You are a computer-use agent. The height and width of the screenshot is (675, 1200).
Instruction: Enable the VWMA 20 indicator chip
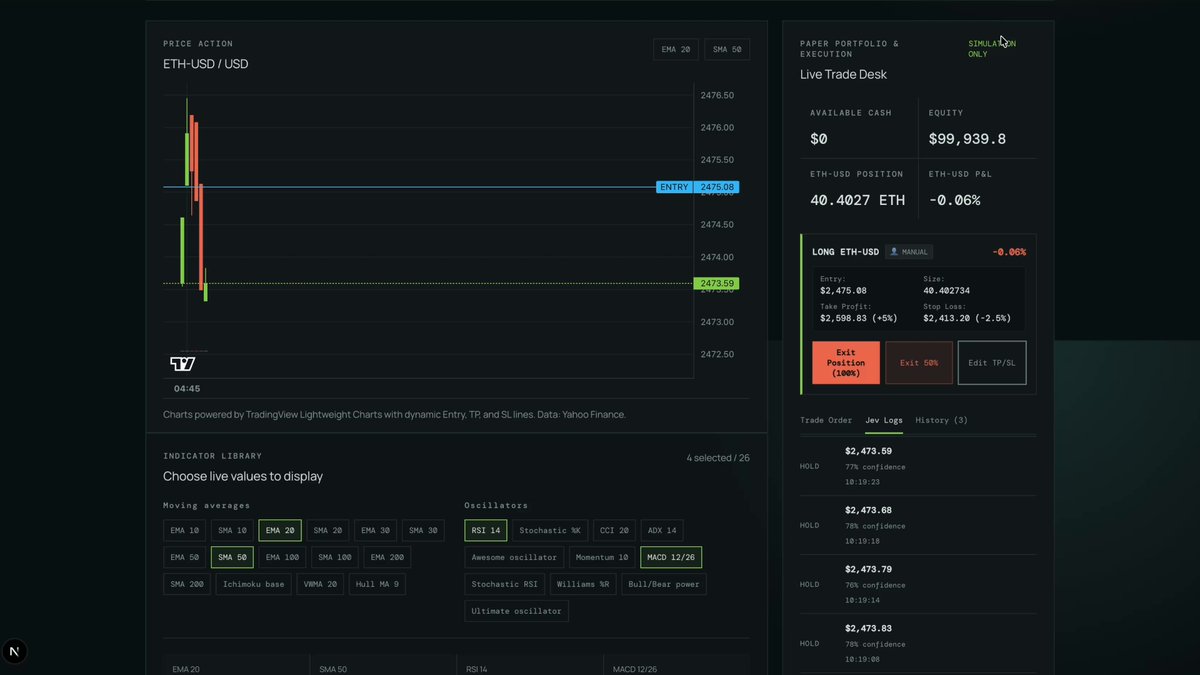coord(321,584)
